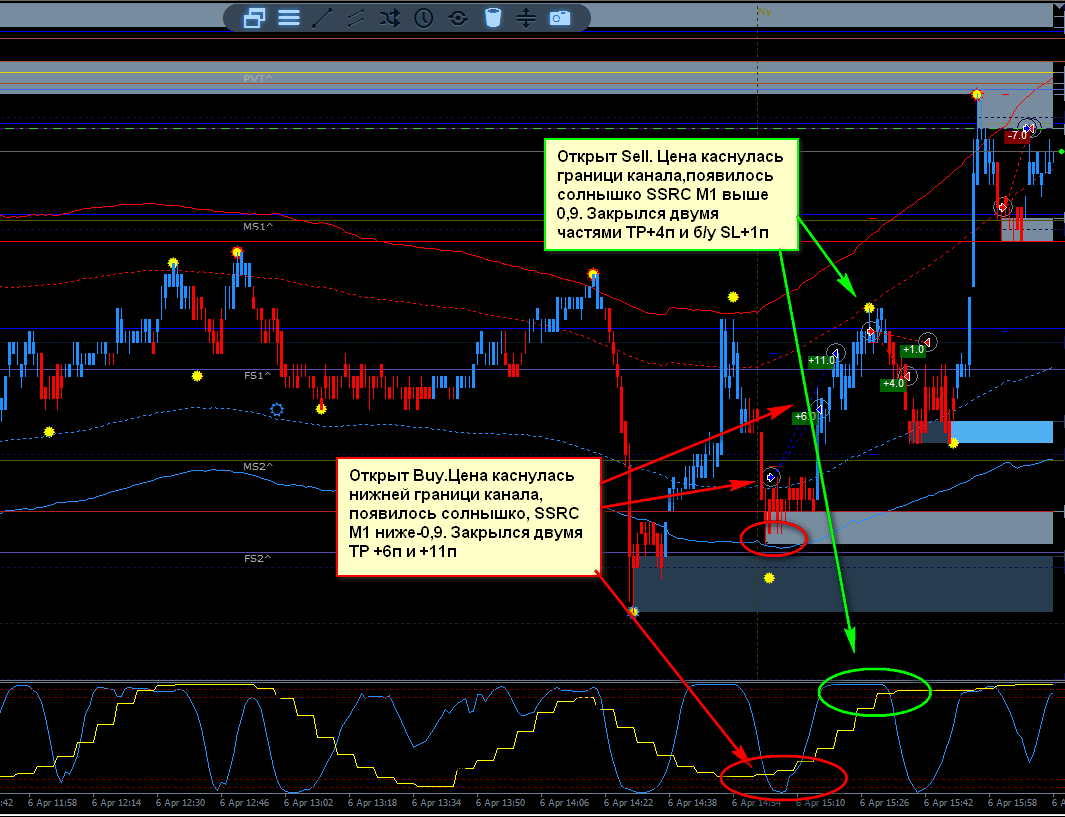Click the eye sync visibility icon
The width and height of the screenshot is (1065, 817).
[458, 18]
